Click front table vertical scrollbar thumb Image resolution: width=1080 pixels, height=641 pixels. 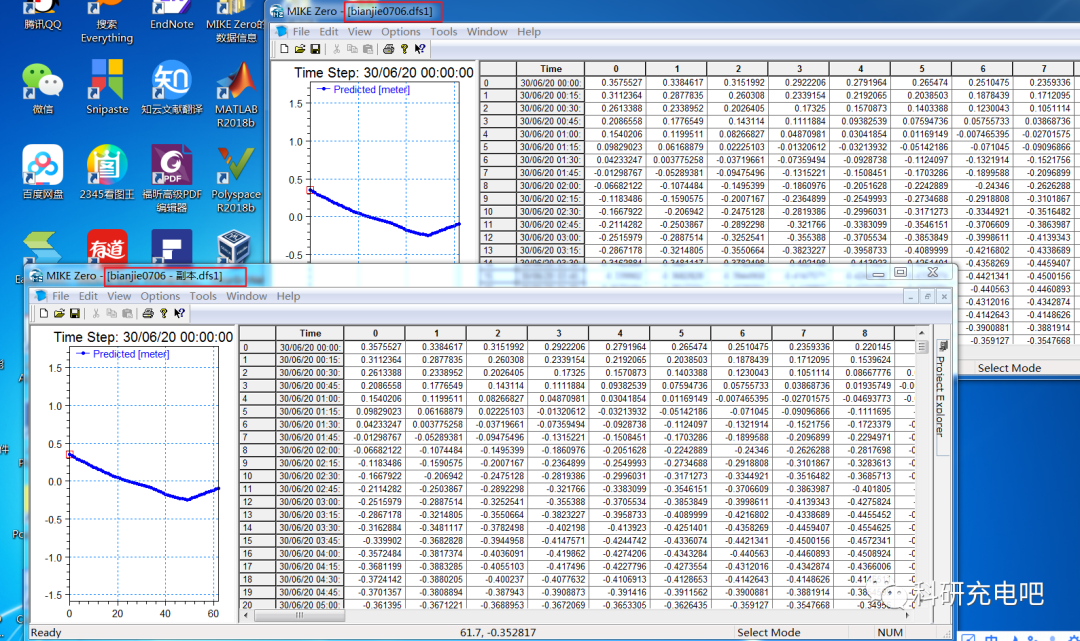(922, 347)
